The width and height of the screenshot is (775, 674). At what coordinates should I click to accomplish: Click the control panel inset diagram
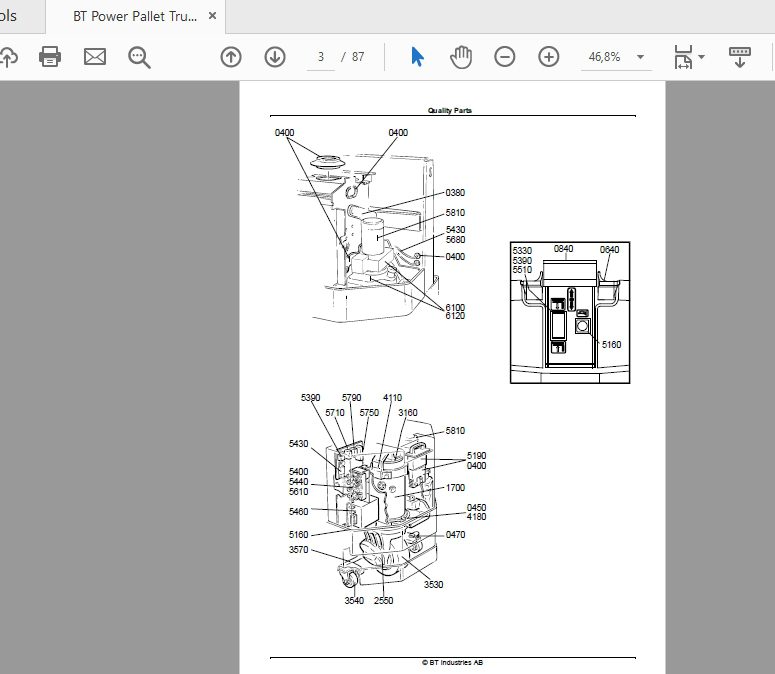(570, 312)
